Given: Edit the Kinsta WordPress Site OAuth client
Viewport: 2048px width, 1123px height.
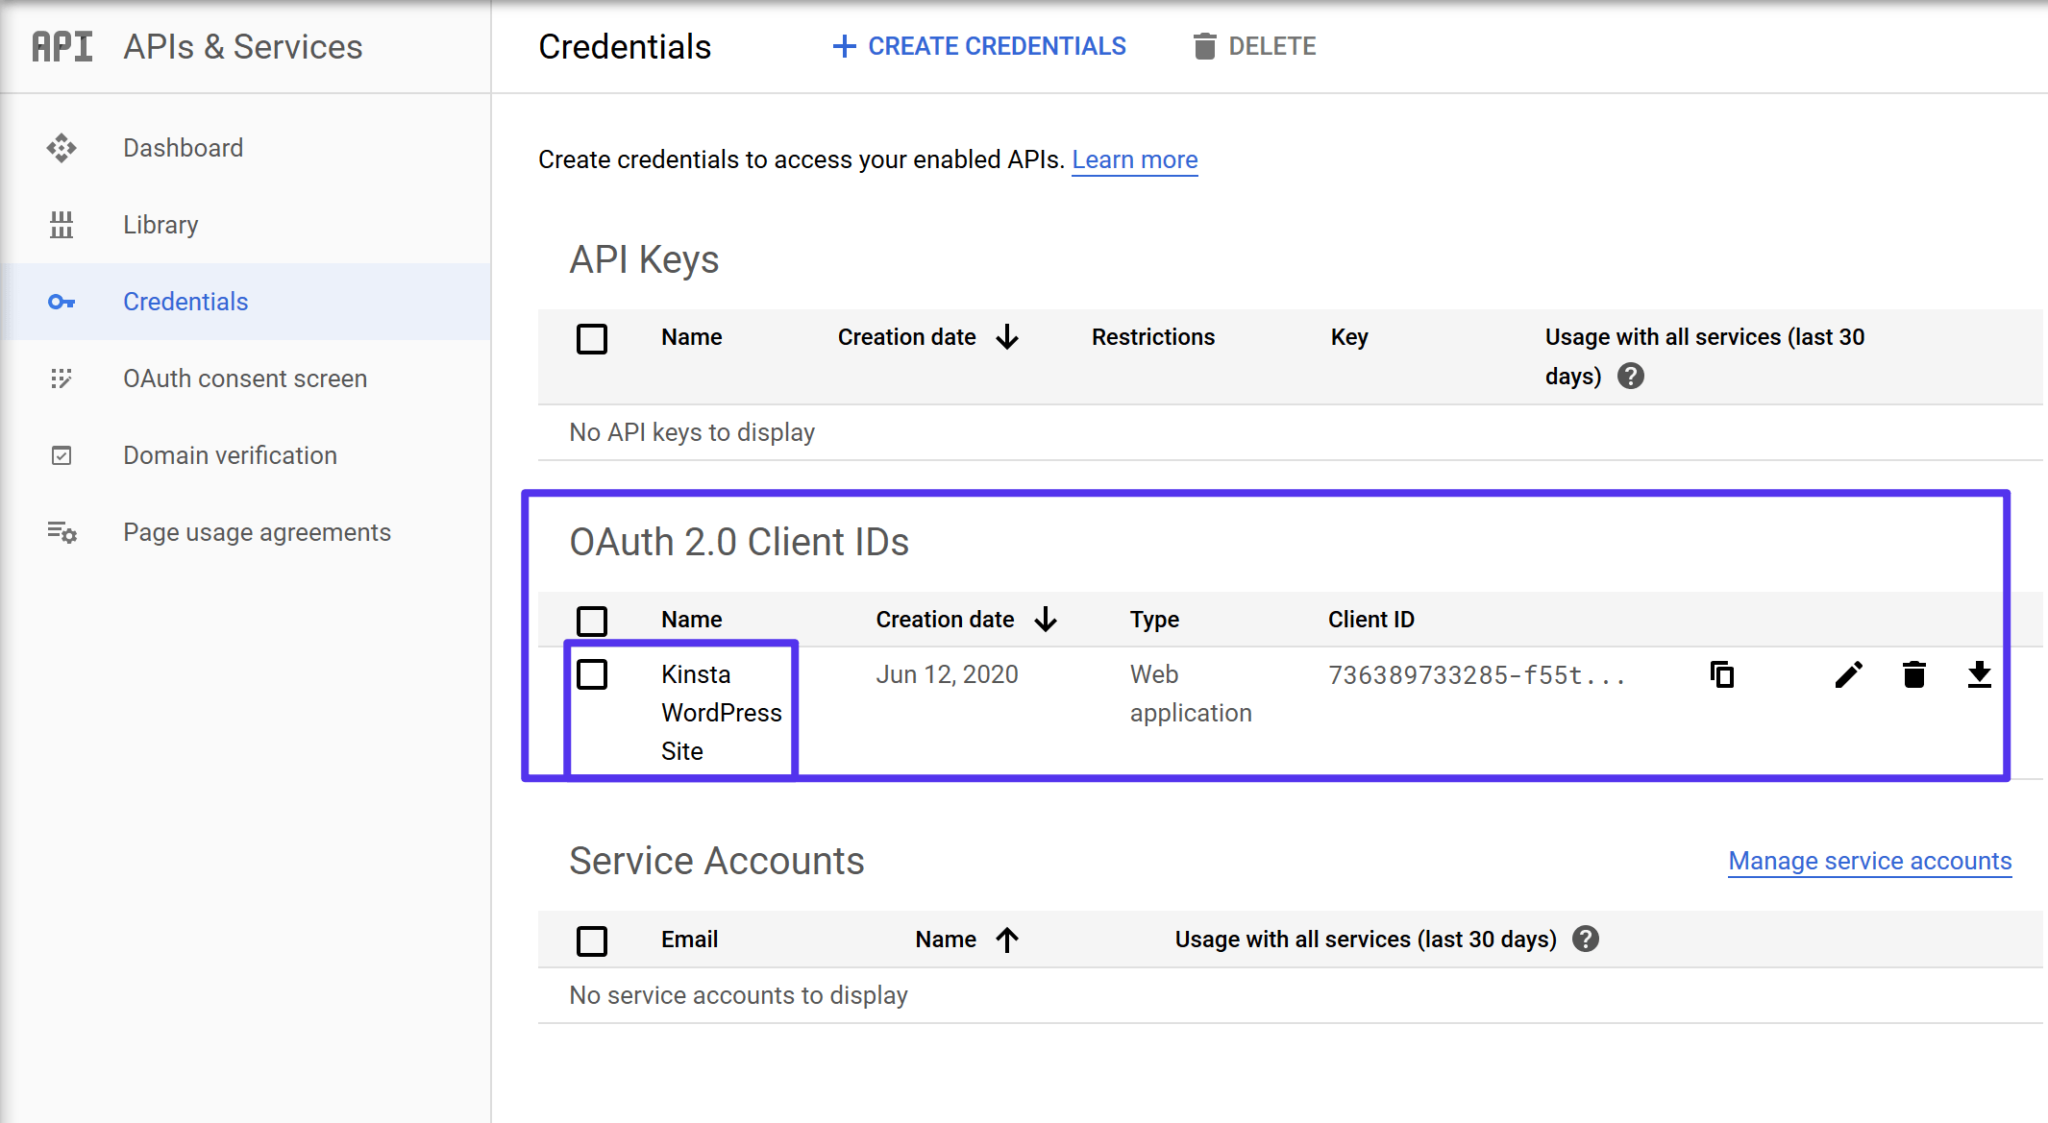Looking at the screenshot, I should [1849, 675].
